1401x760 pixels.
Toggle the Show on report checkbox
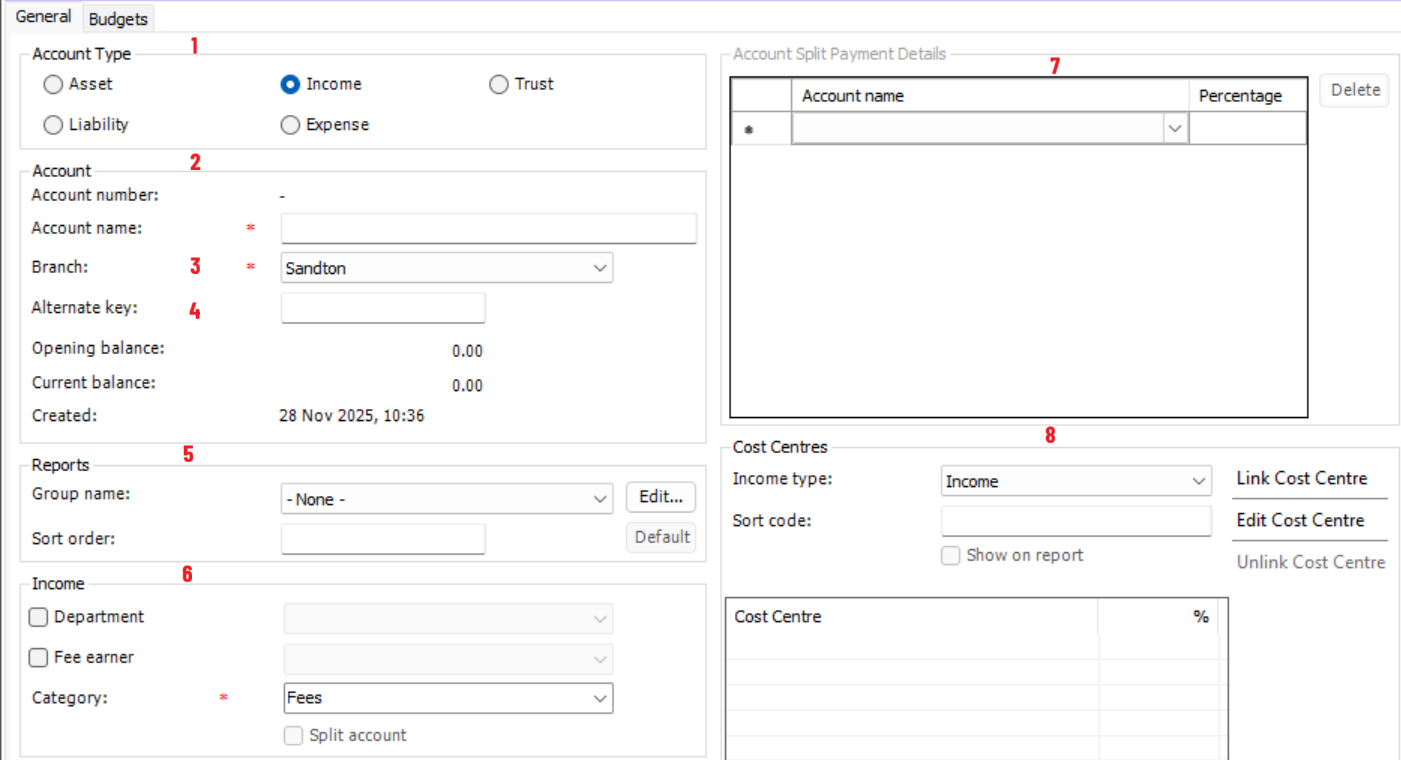click(x=951, y=556)
